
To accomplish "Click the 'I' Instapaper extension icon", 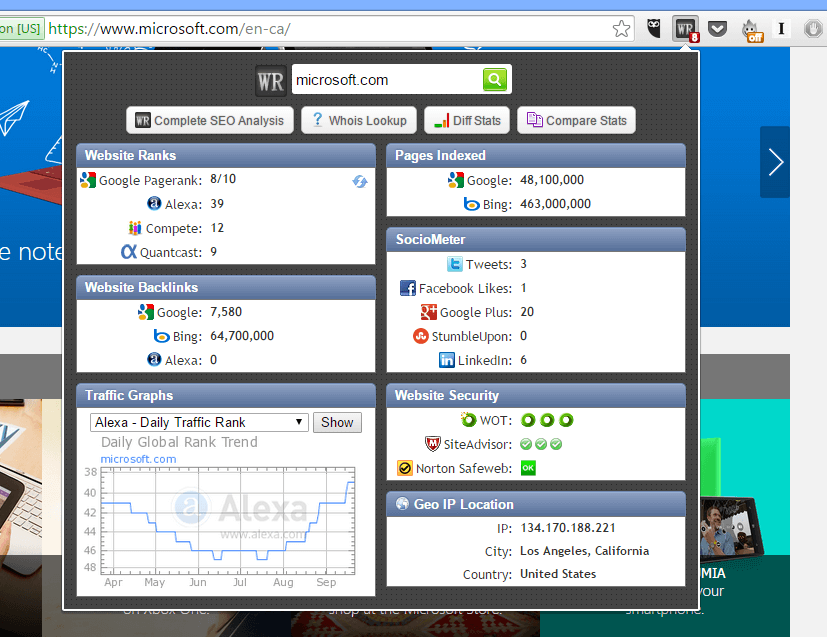I will (x=782, y=28).
